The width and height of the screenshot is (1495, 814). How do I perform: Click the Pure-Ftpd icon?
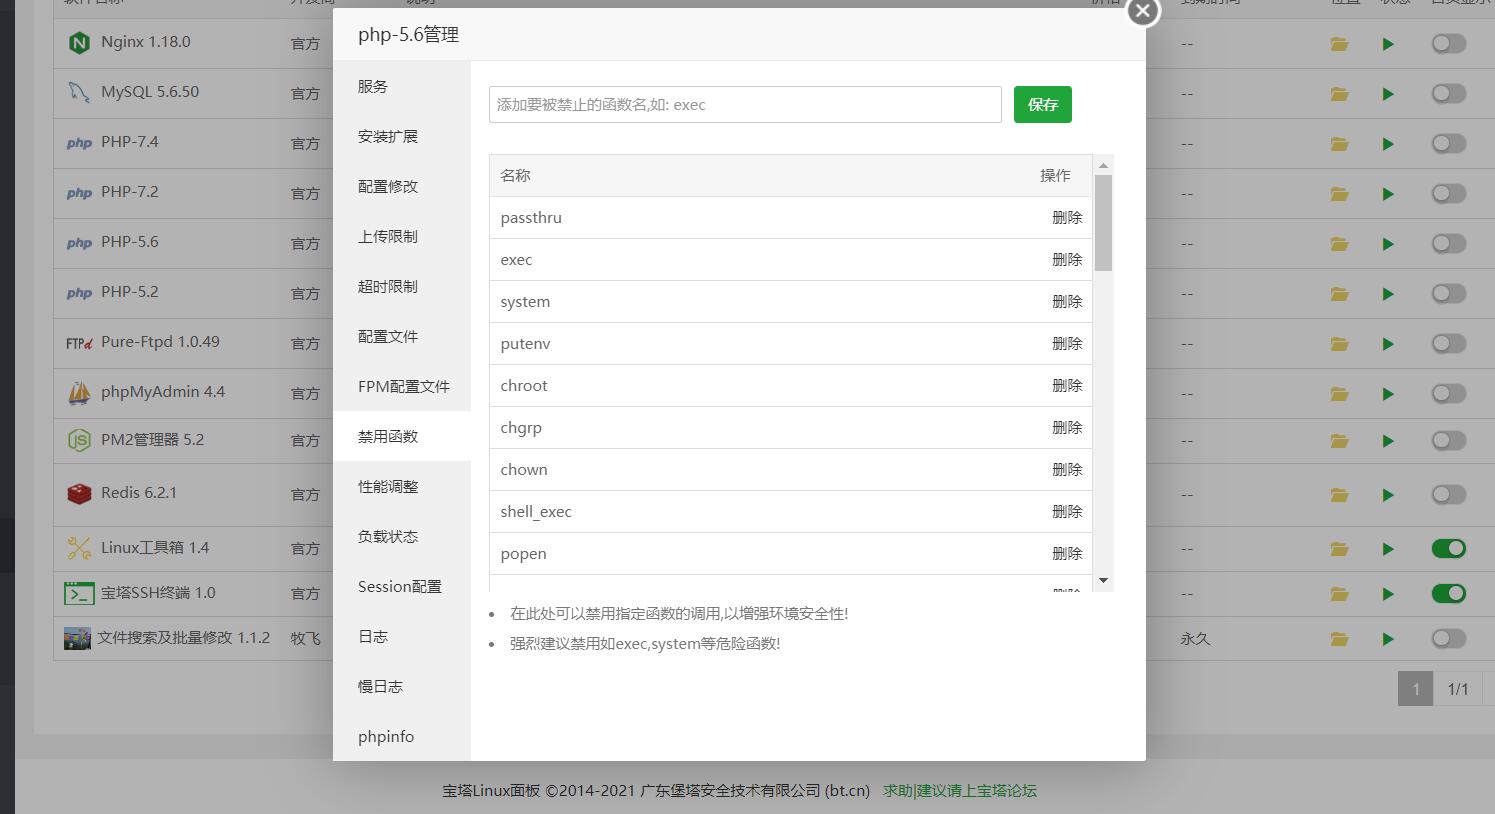pyautogui.click(x=79, y=342)
